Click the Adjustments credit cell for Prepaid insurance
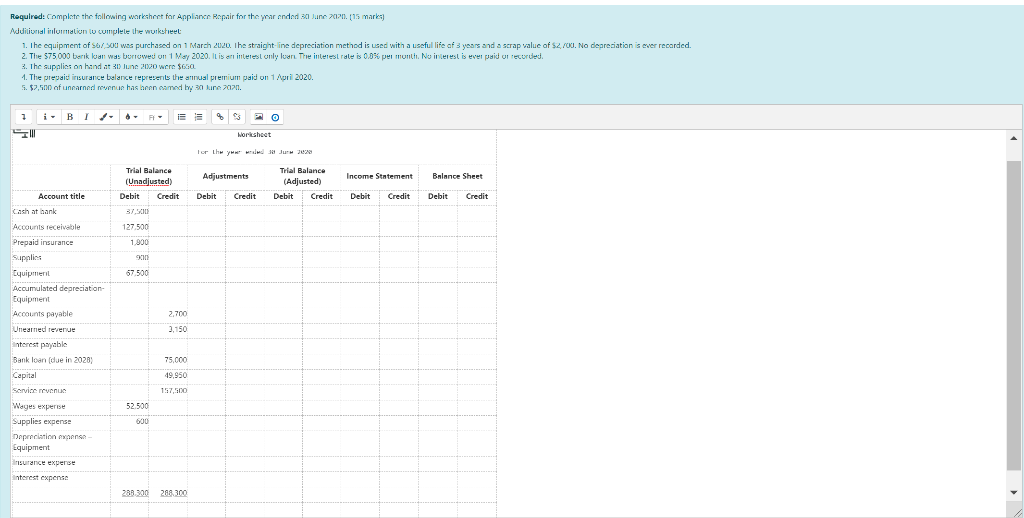Viewport: 1024px width, 518px height. click(245, 242)
